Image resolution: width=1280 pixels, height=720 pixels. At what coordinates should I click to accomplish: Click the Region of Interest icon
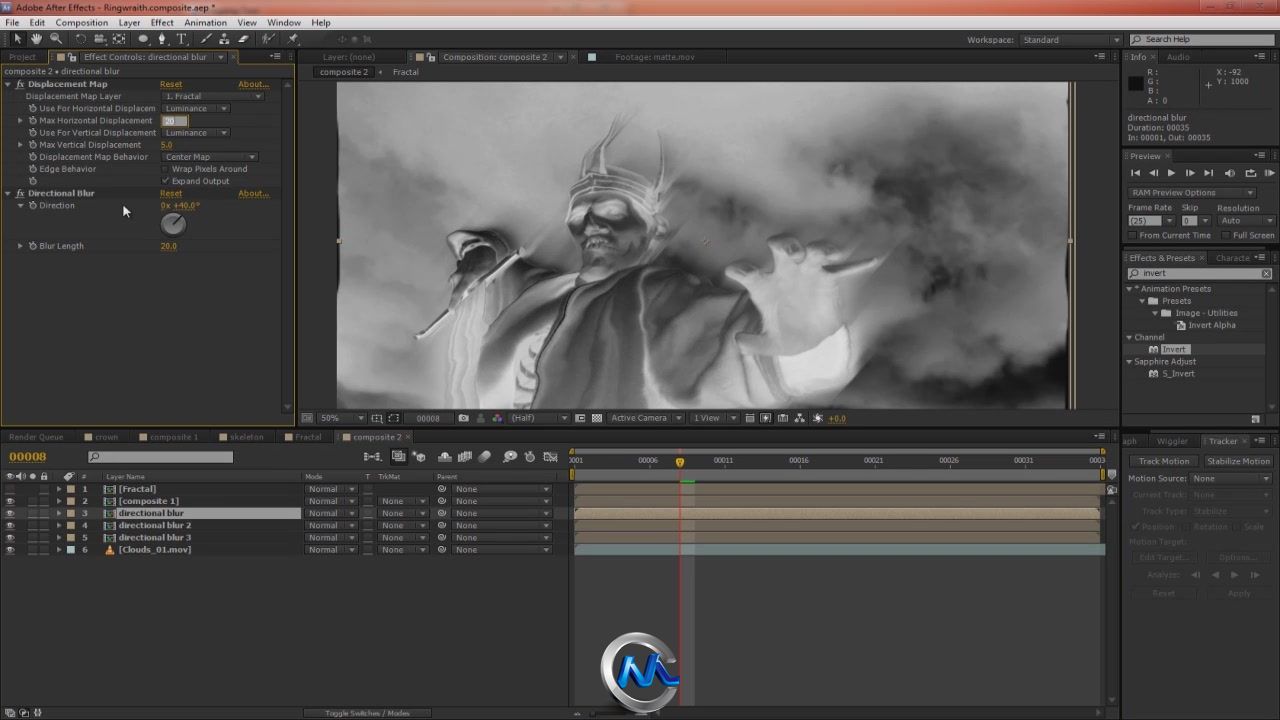[x=580, y=418]
